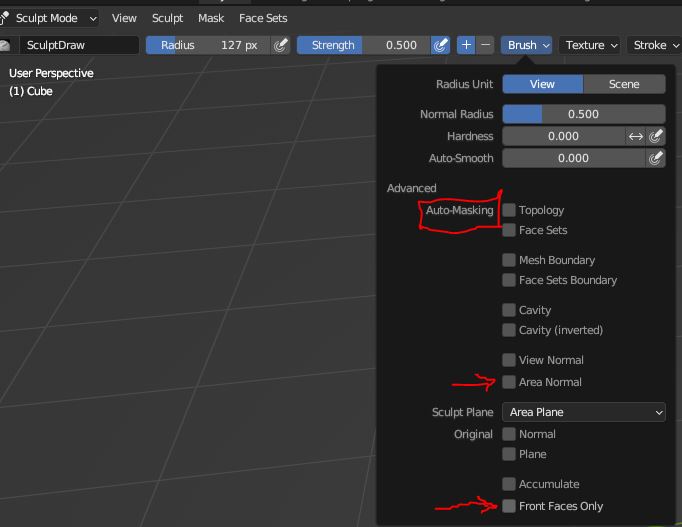Click the SculptDraw brush name field
Screen dimensions: 682x527
(80, 45)
